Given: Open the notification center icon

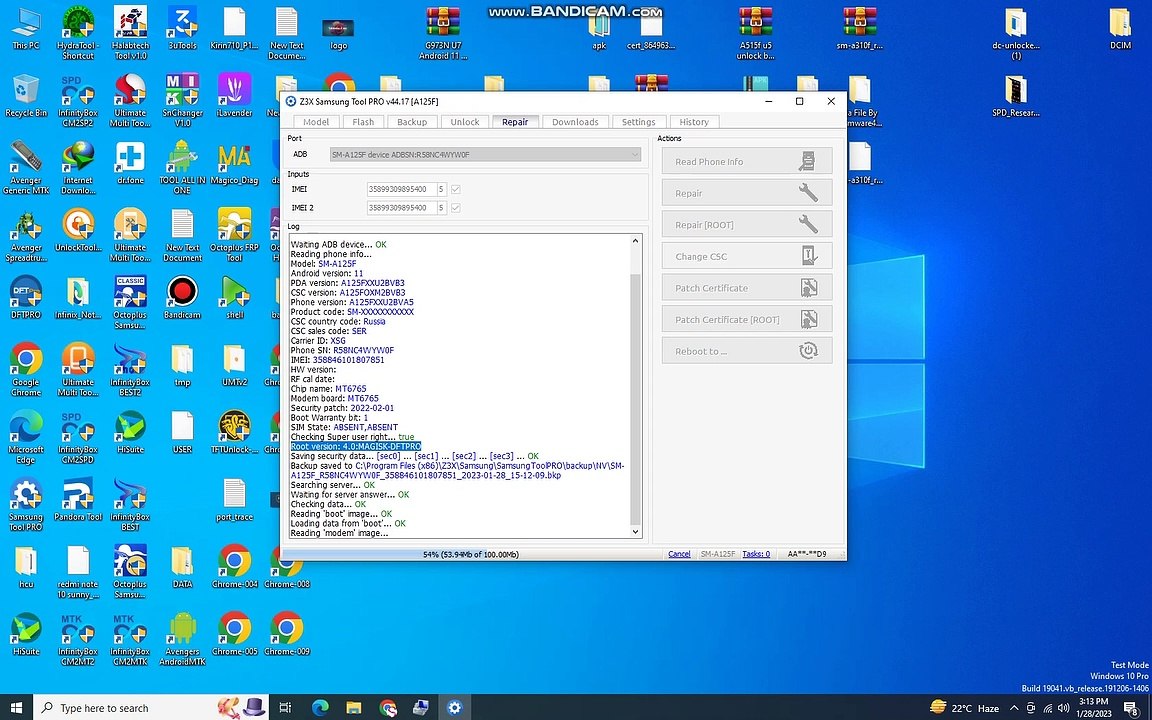Looking at the screenshot, I should tap(1131, 708).
